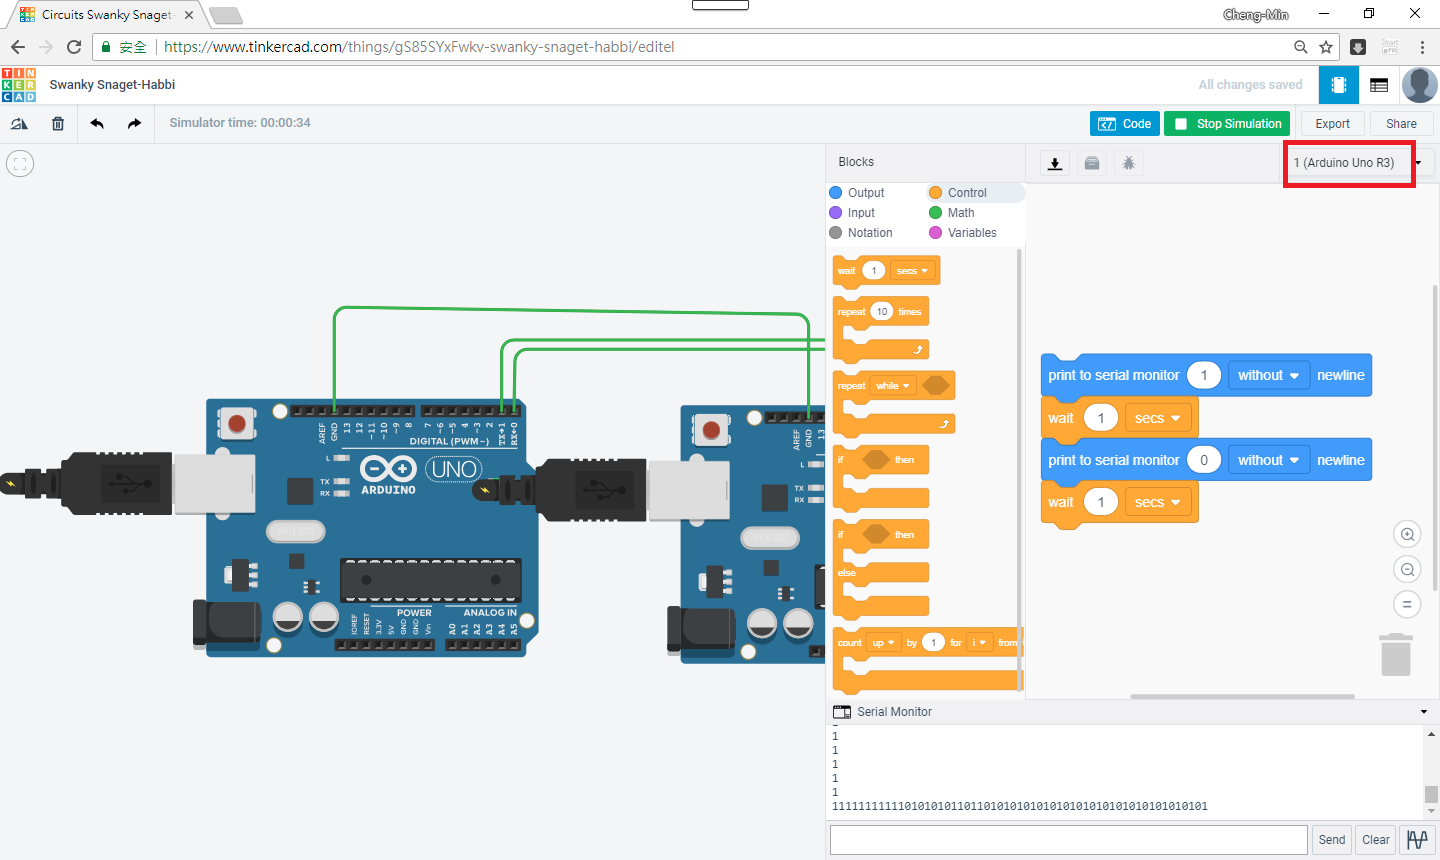Image resolution: width=1440 pixels, height=860 pixels.
Task: Select the Control blocks category
Action: coord(965,192)
